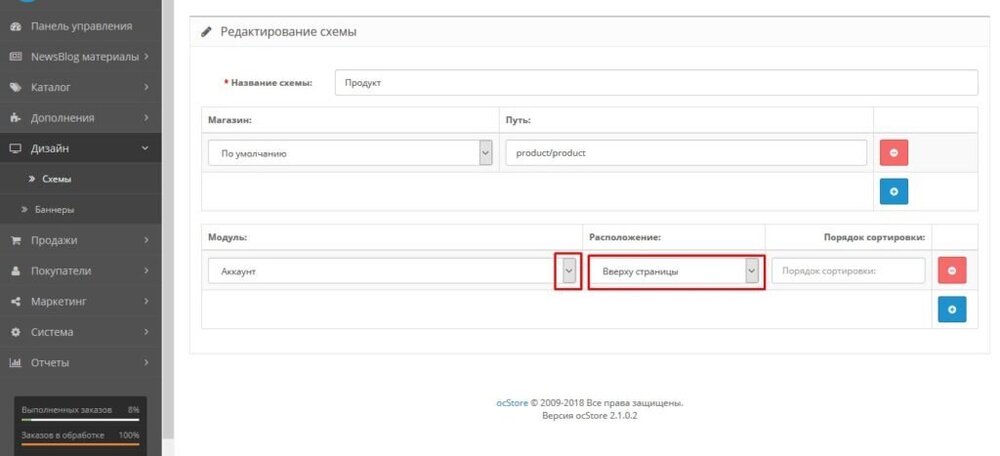Open the Расположение 'Вверху страницы' dropdown
The width and height of the screenshot is (1000, 456).
pyautogui.click(x=676, y=271)
